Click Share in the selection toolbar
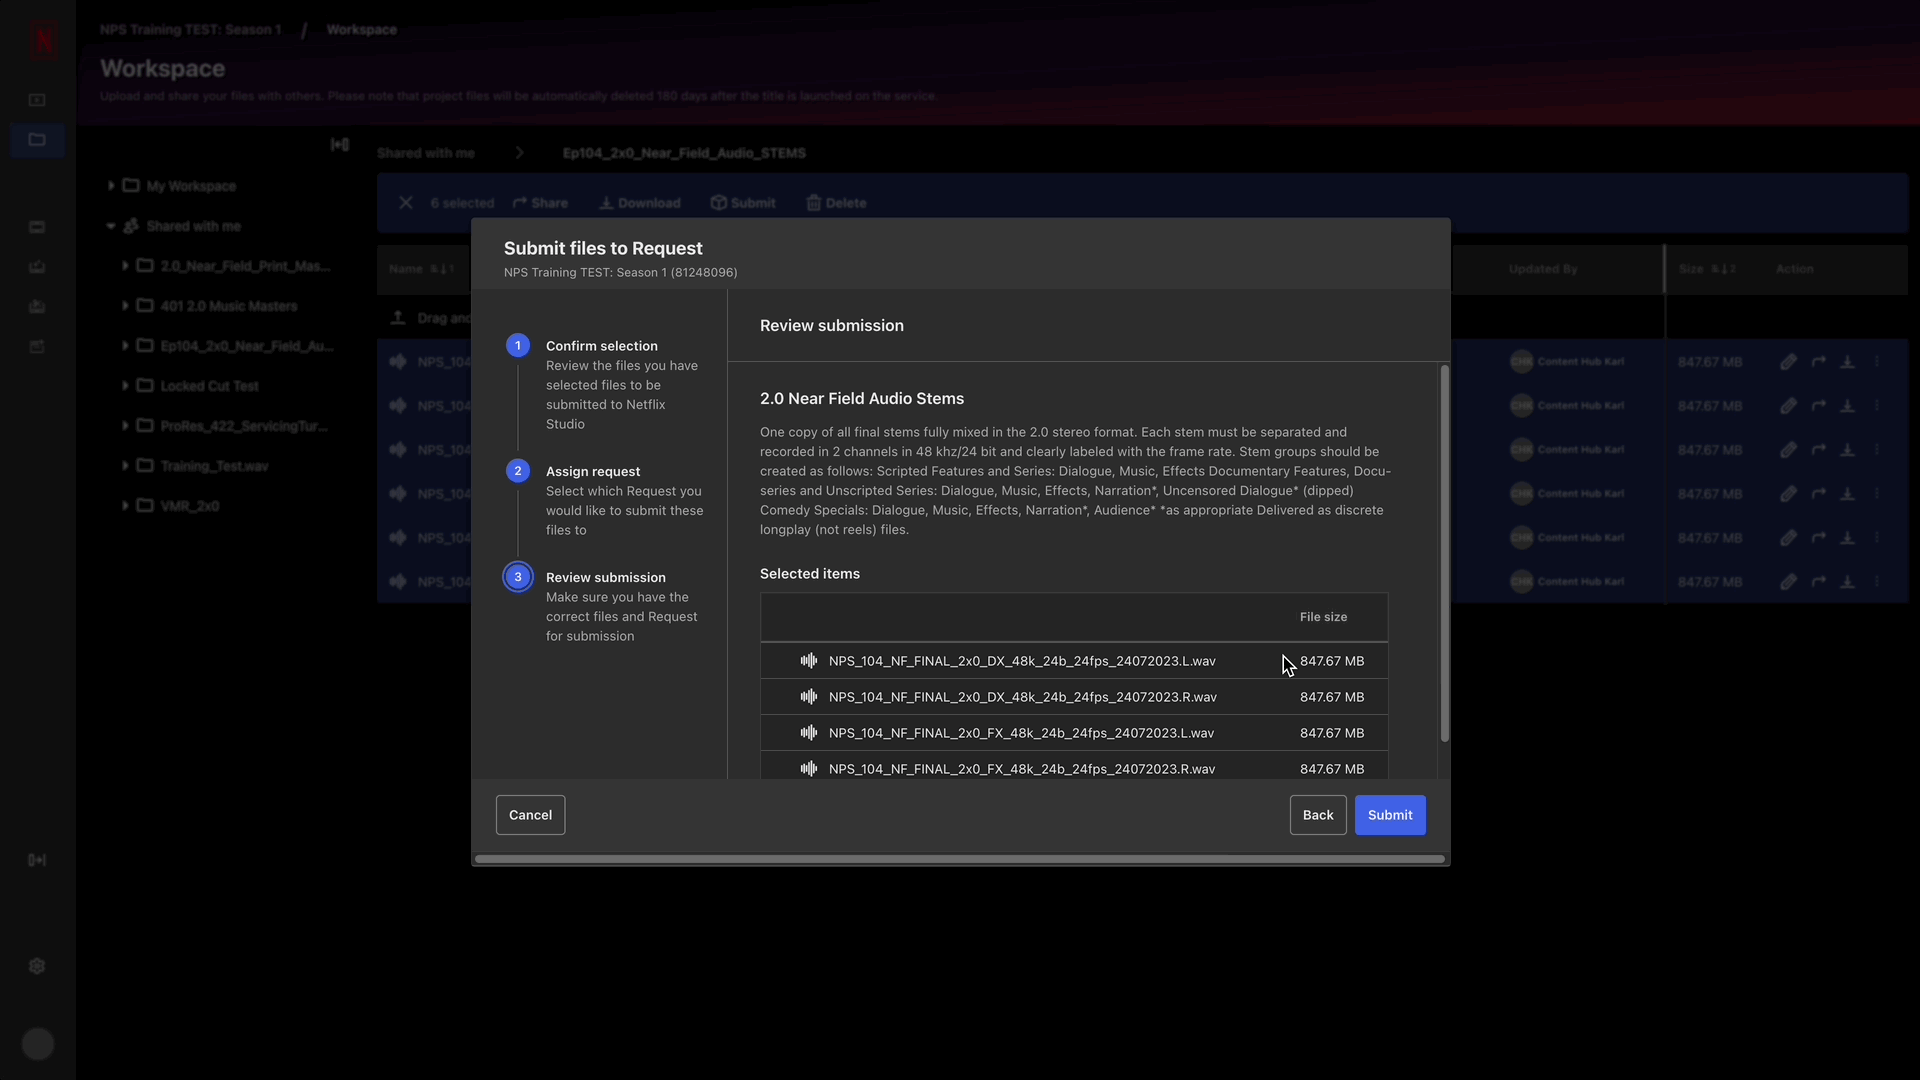 click(x=540, y=203)
